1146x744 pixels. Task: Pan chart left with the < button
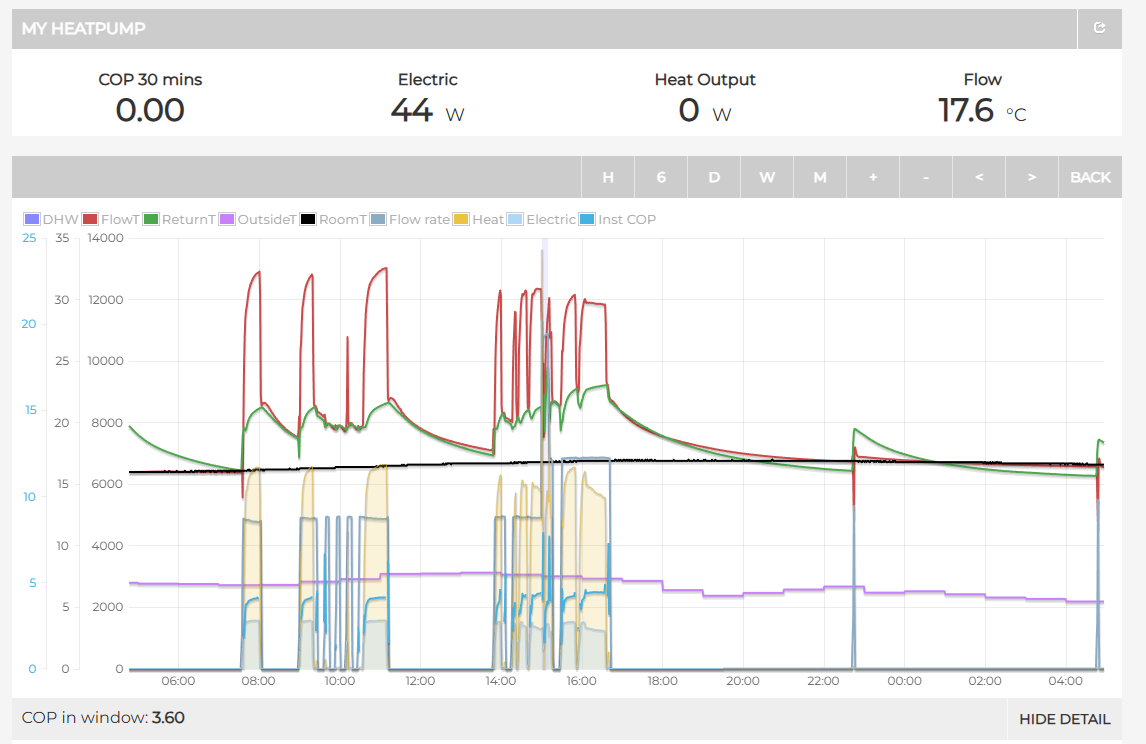pos(979,177)
